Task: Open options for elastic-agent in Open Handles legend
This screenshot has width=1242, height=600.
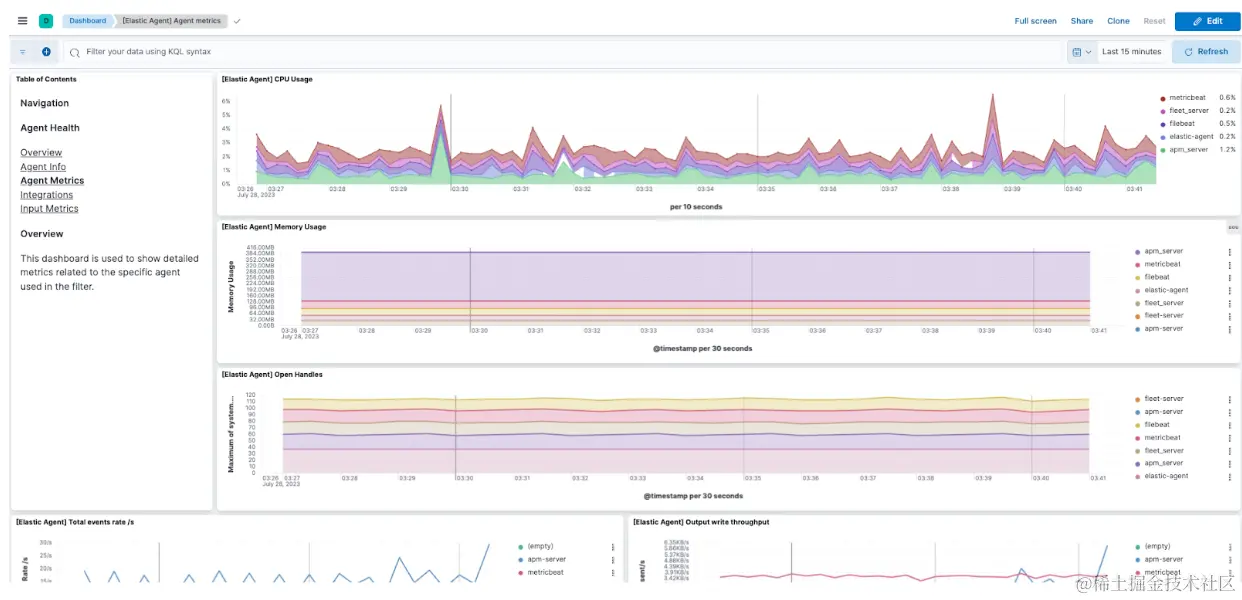Action: 1230,476
